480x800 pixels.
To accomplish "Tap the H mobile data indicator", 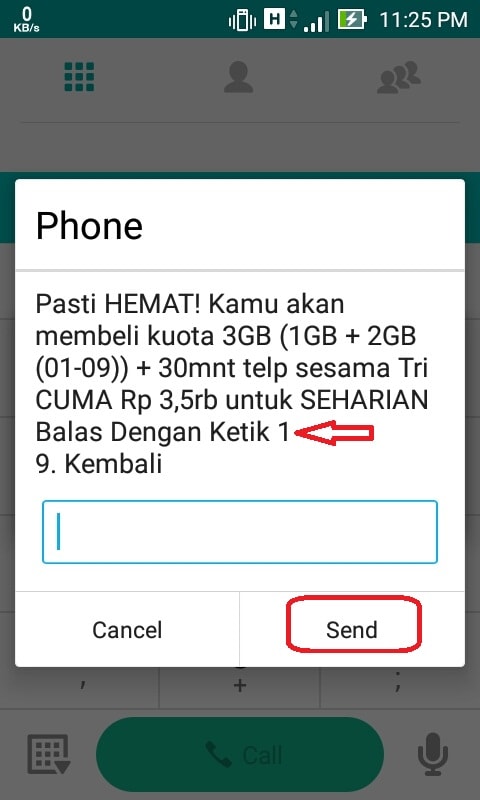I will pos(274,19).
